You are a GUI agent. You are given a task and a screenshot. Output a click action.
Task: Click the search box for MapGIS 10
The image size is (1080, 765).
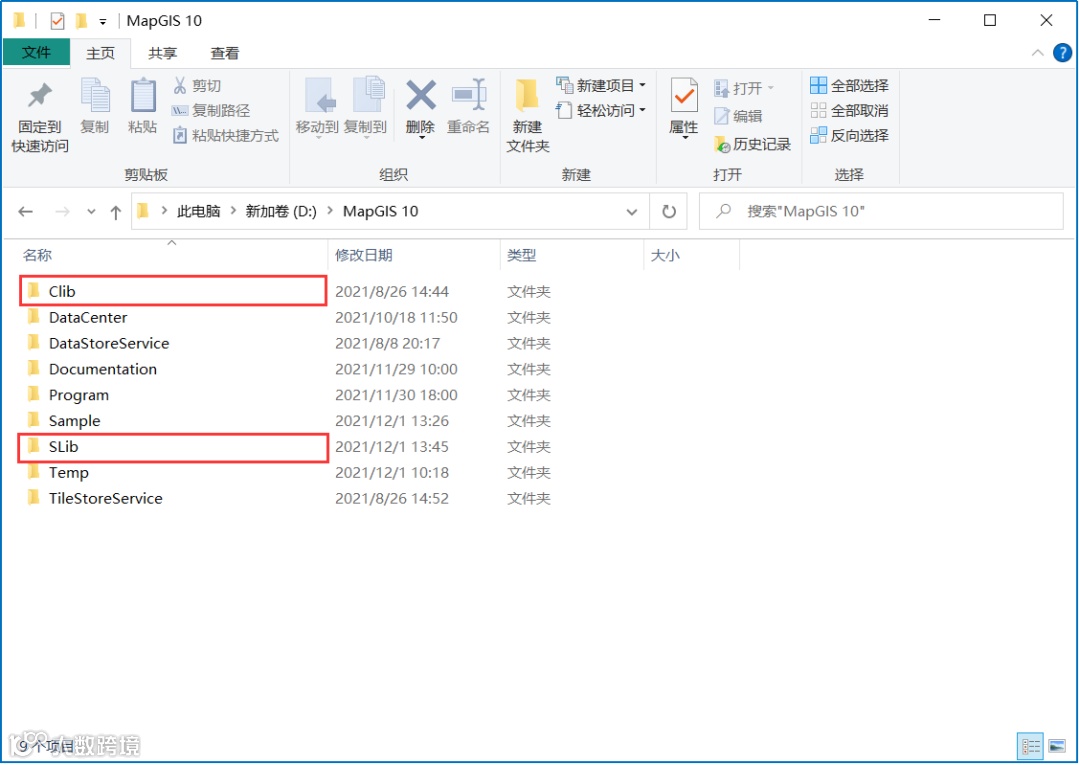pos(881,211)
